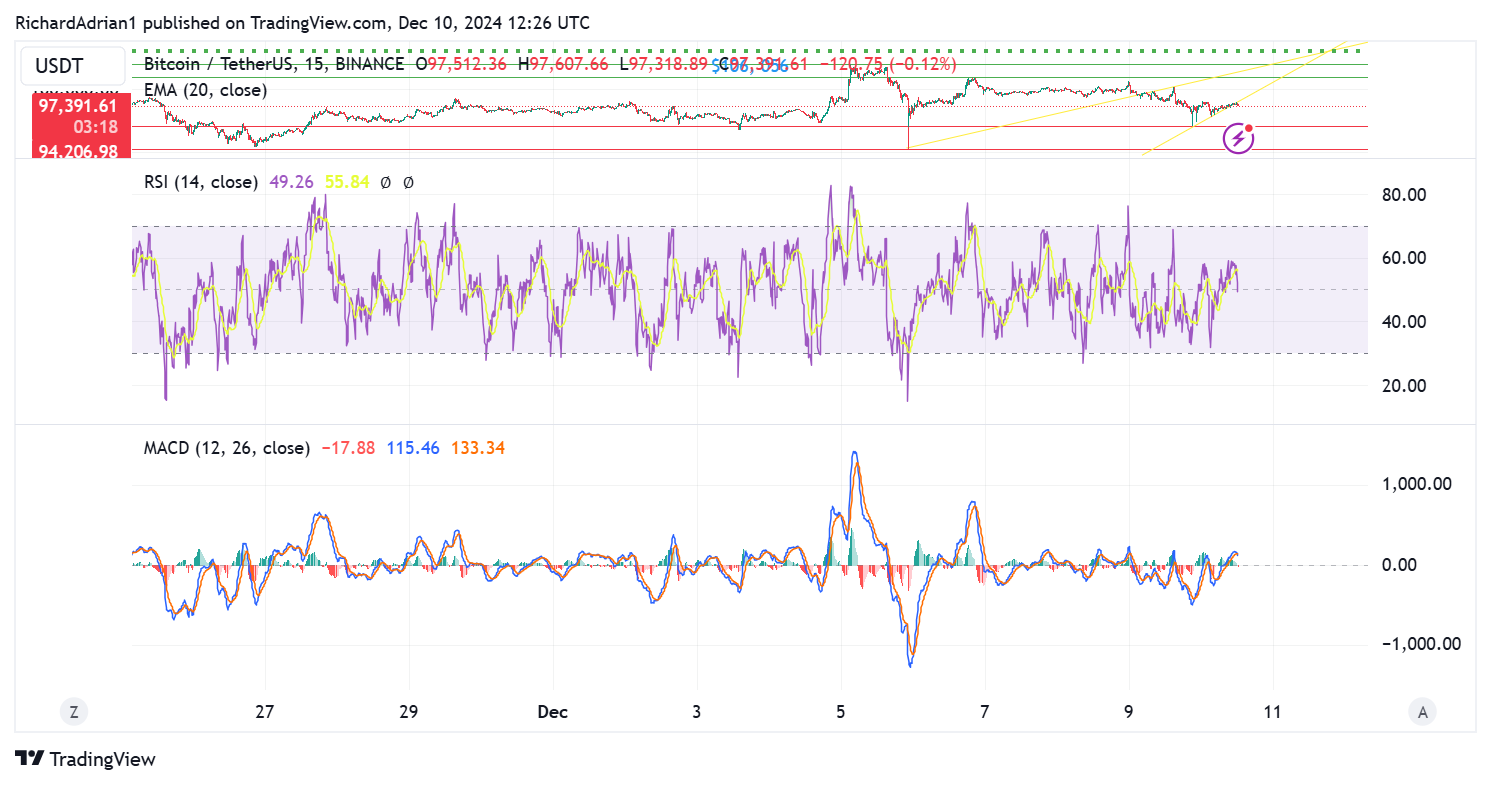Click the orange MACD signal value 133.34

point(478,448)
